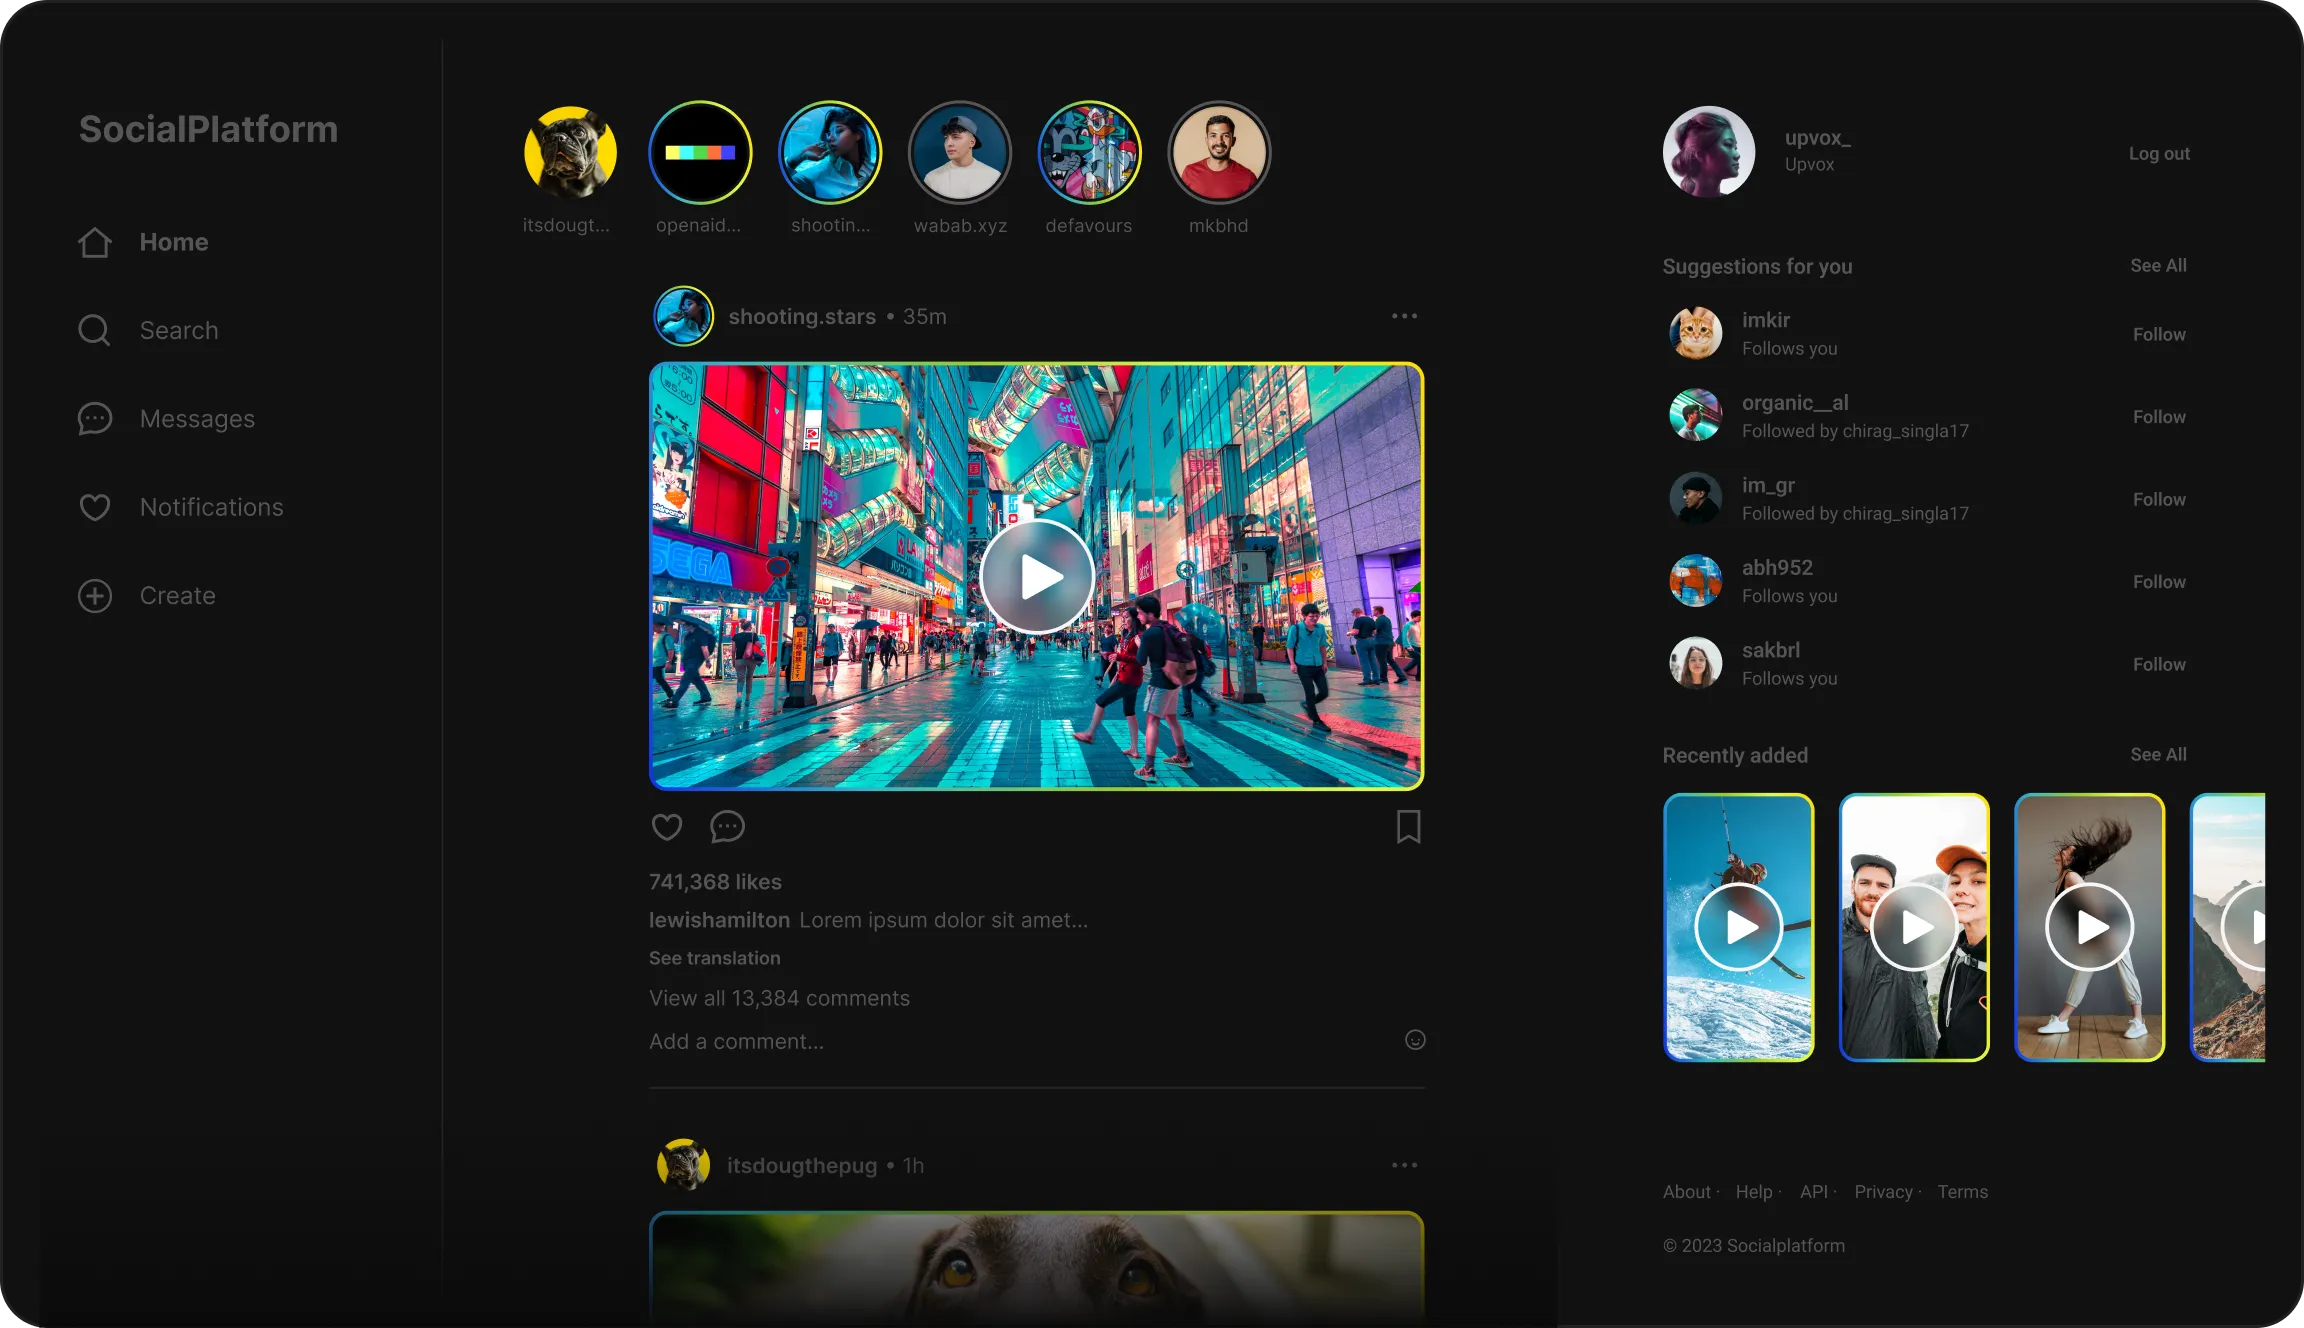Open comments via speech bubble icon under post
The width and height of the screenshot is (2304, 1328).
click(x=727, y=827)
